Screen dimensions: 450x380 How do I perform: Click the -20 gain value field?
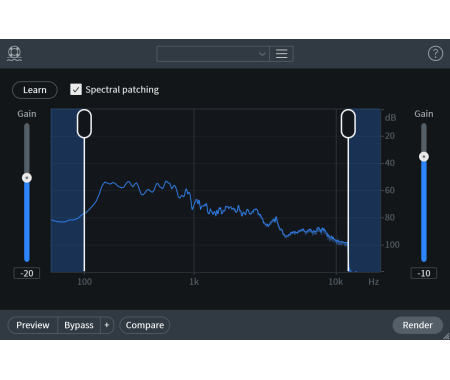pos(27,273)
